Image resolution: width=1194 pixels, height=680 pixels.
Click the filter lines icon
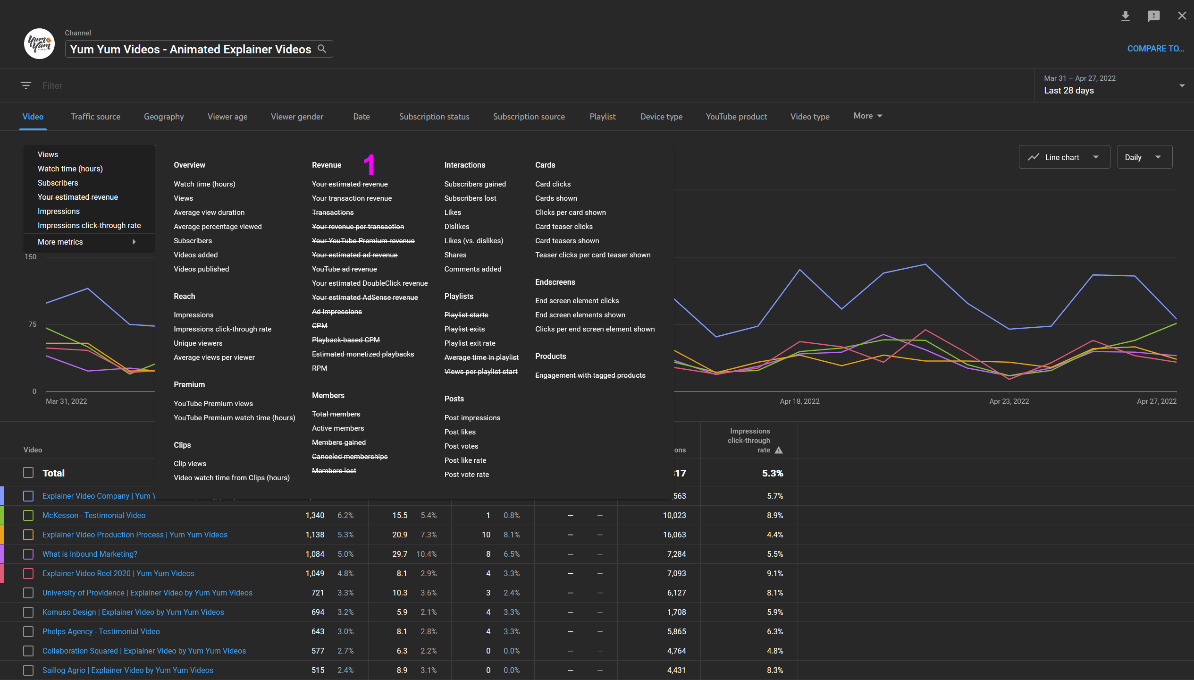tap(26, 86)
